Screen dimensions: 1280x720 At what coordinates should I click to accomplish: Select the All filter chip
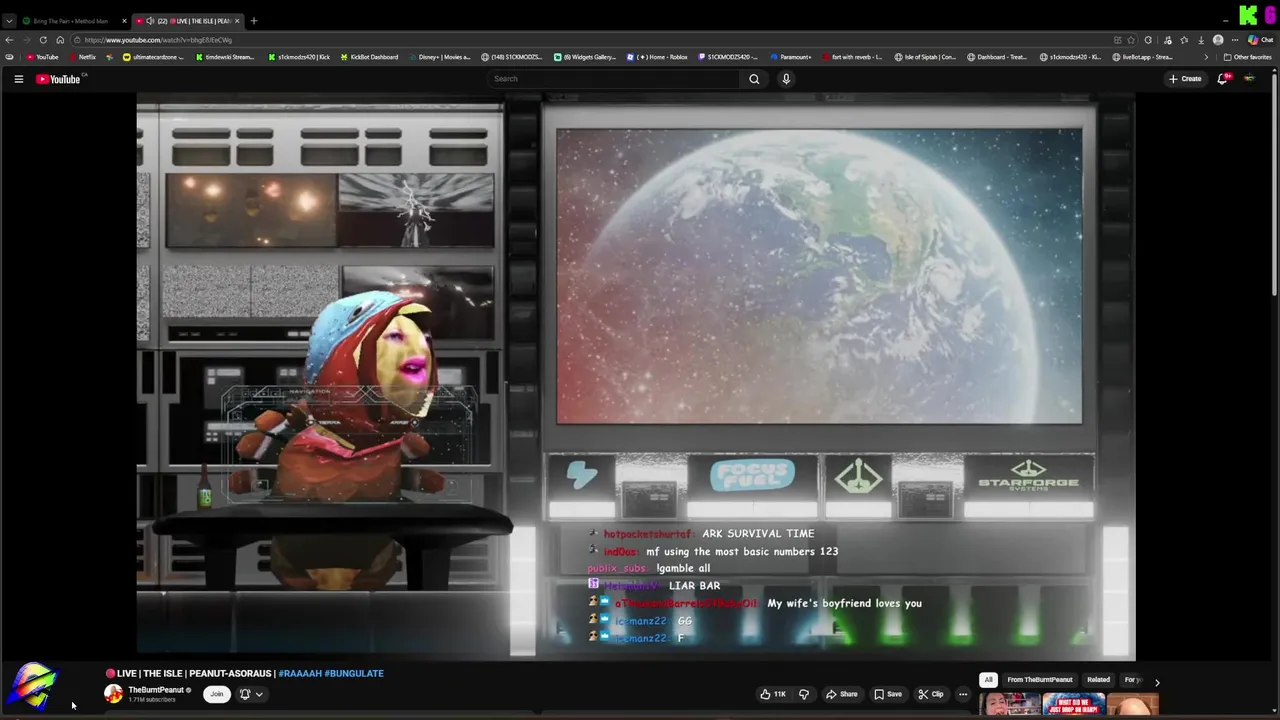coord(988,680)
